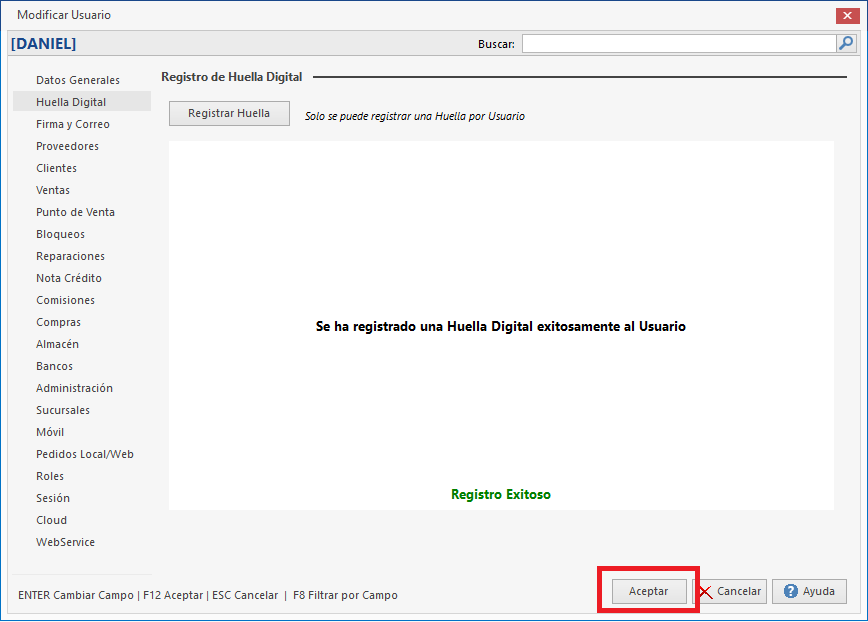Click the Registro de Huella Digital heading
This screenshot has height=622, width=868.
pyautogui.click(x=232, y=77)
